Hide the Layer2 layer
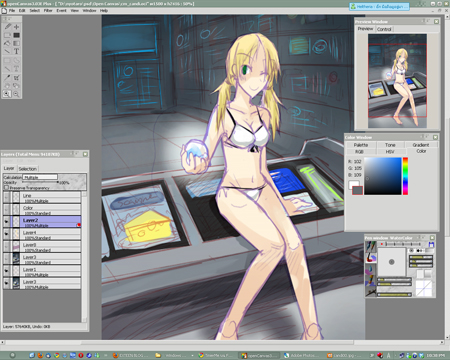This screenshot has width=450, height=360. click(6, 222)
